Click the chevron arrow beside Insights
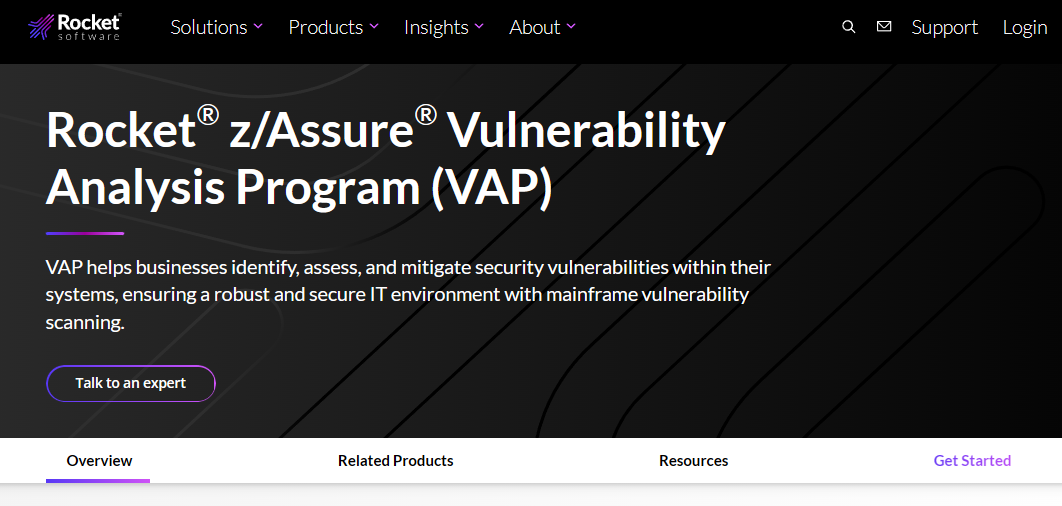The image size is (1062, 506). pyautogui.click(x=479, y=27)
